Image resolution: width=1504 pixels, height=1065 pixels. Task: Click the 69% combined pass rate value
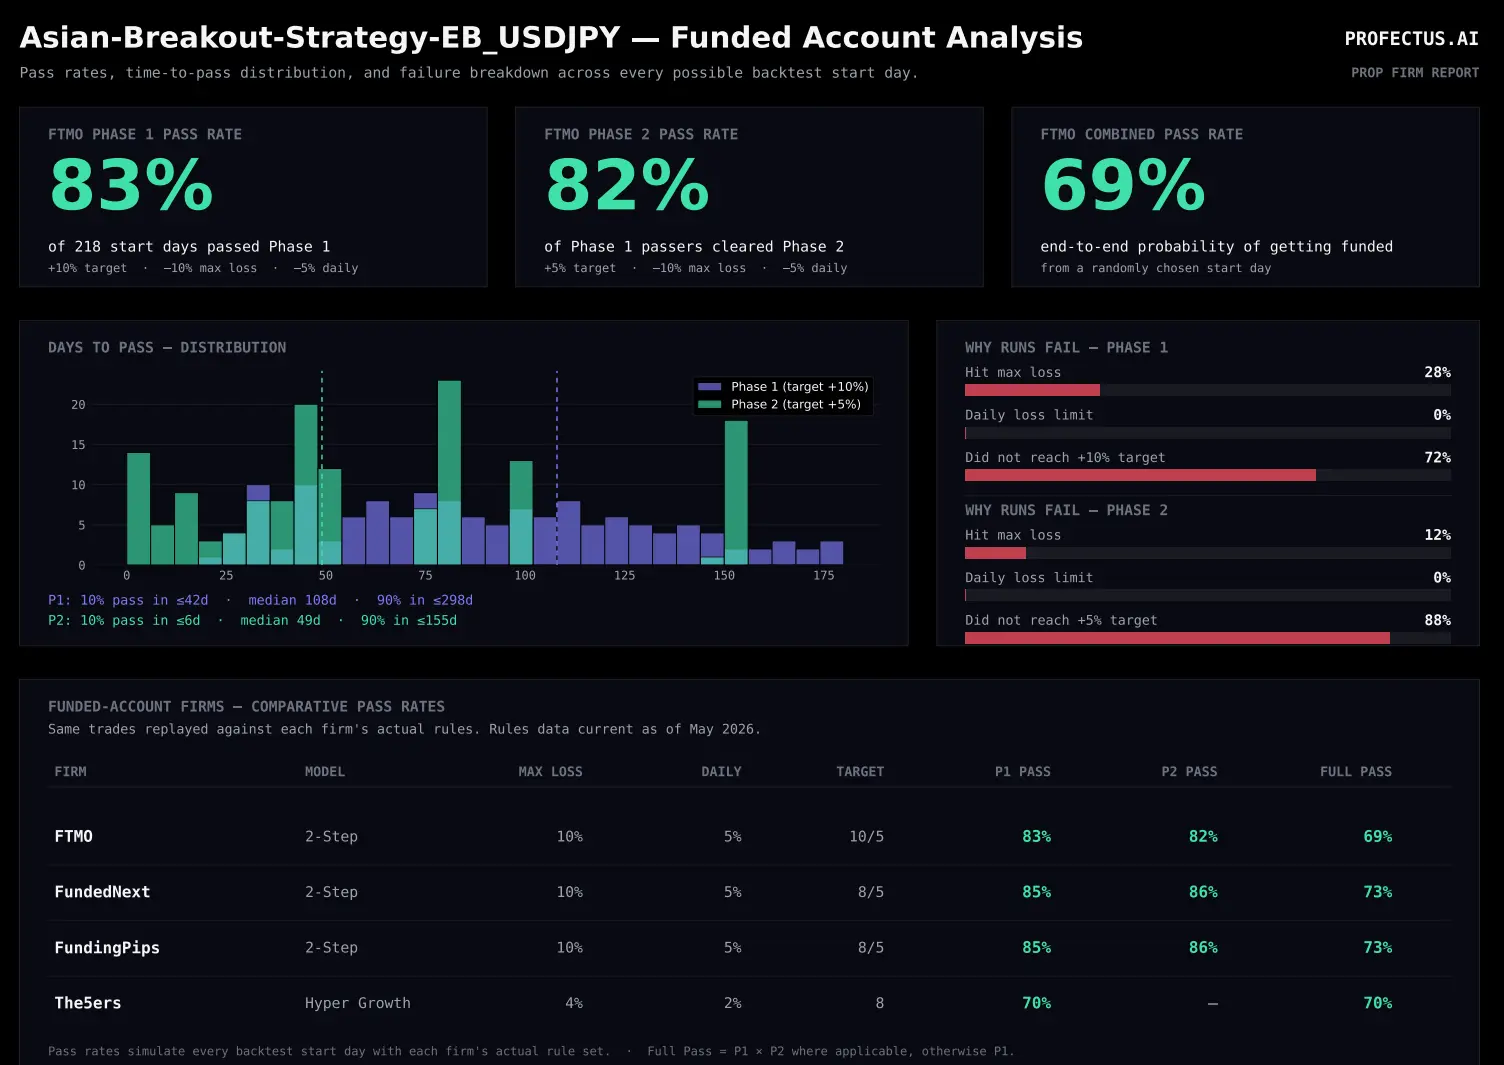(x=1123, y=186)
